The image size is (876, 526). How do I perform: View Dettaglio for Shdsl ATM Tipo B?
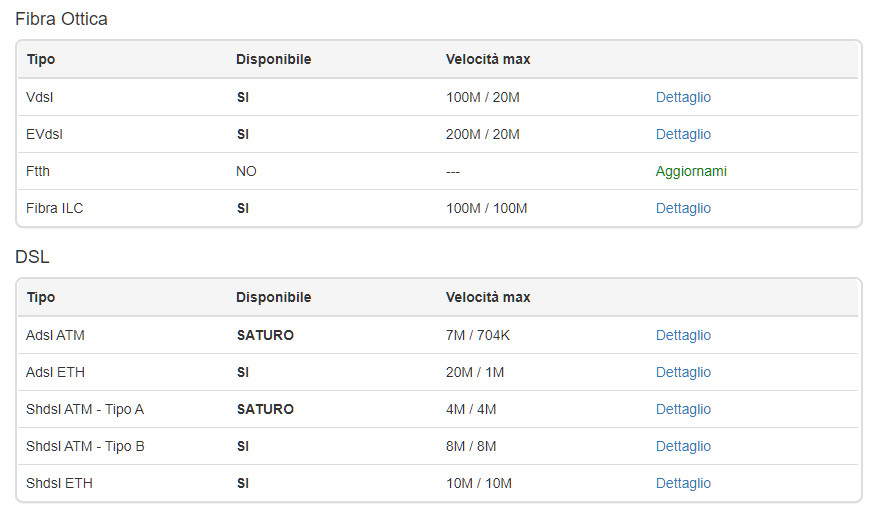[683, 446]
